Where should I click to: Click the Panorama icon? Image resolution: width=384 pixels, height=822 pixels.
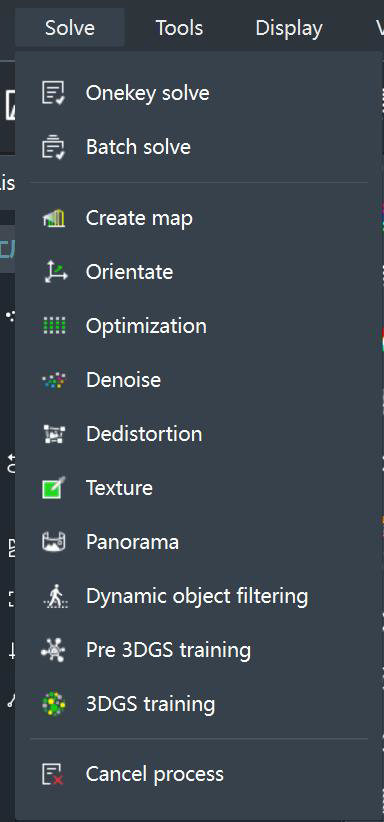click(54, 542)
